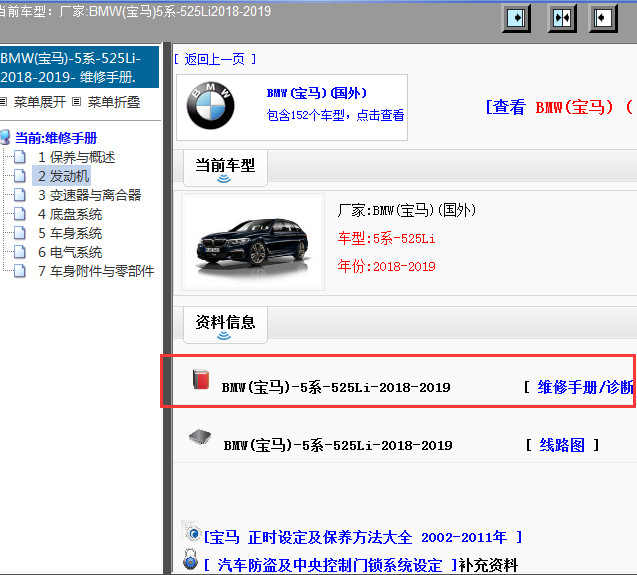Click the 车型:5系-525Li red text
Viewport: 637px width, 575px height.
386,238
